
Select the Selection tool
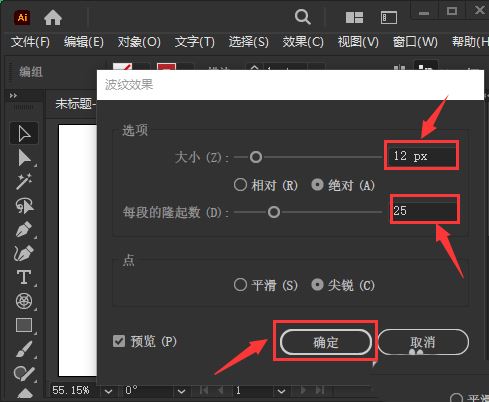coord(24,134)
